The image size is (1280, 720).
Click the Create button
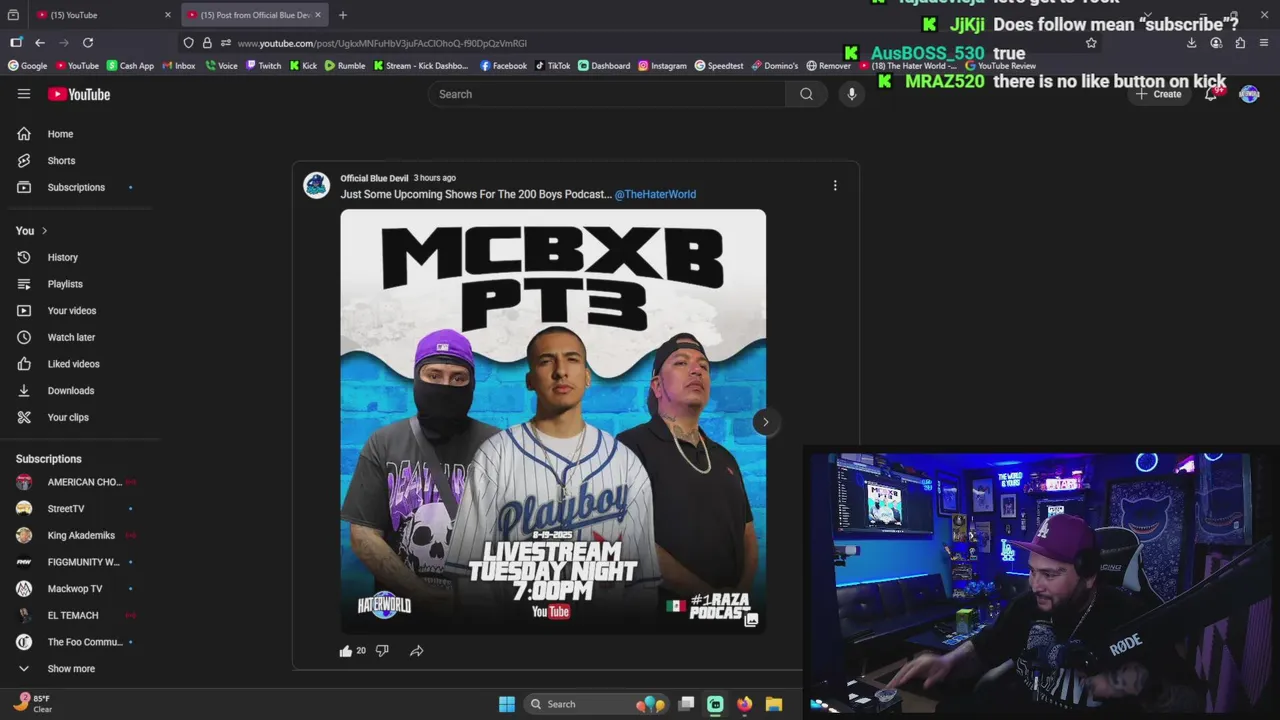point(1158,94)
